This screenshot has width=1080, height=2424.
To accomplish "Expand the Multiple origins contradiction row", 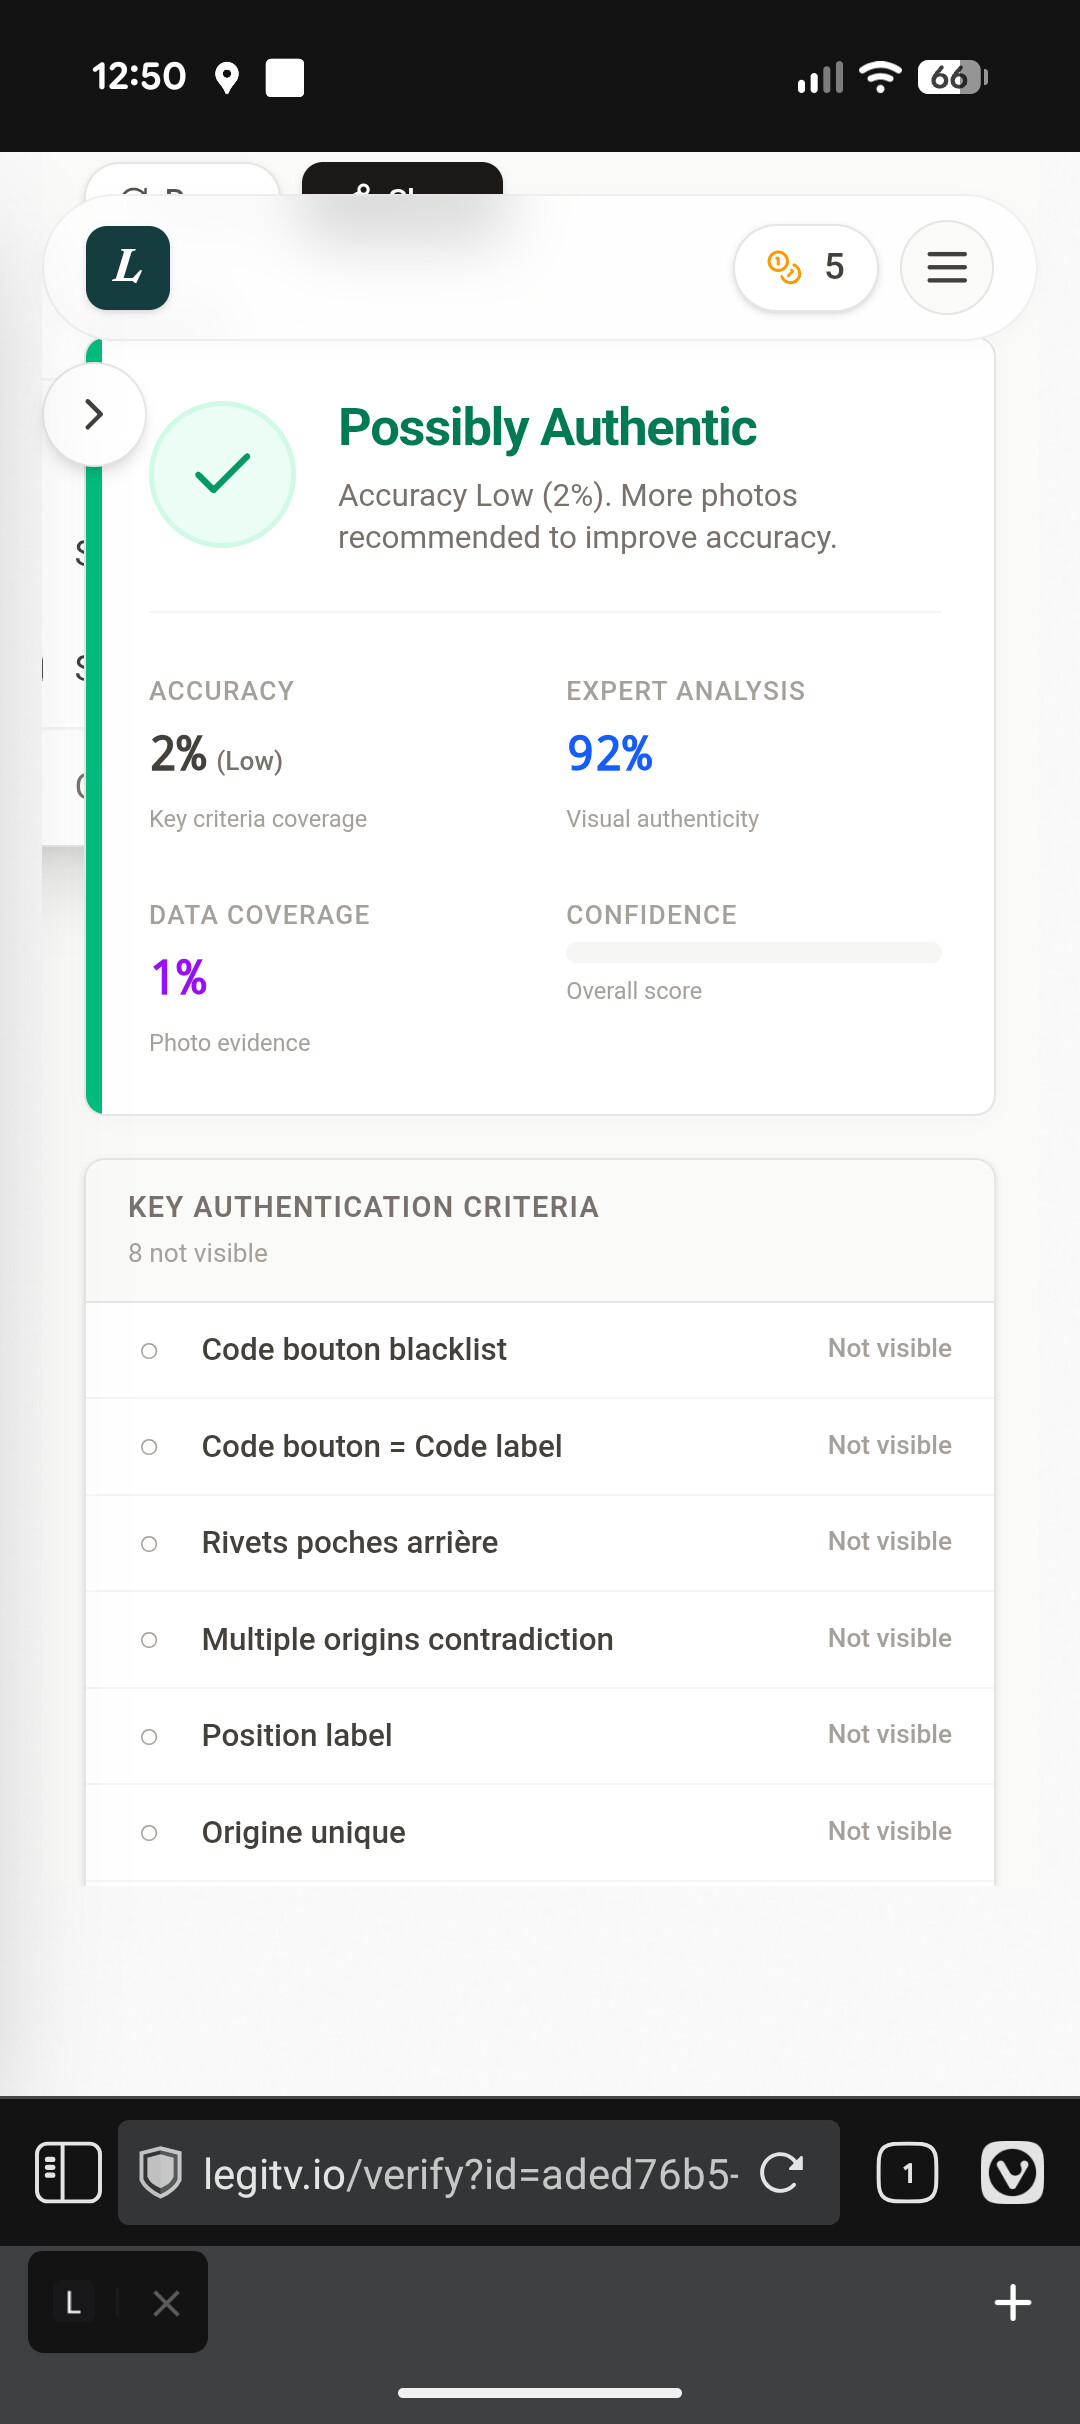I will click(x=540, y=1640).
